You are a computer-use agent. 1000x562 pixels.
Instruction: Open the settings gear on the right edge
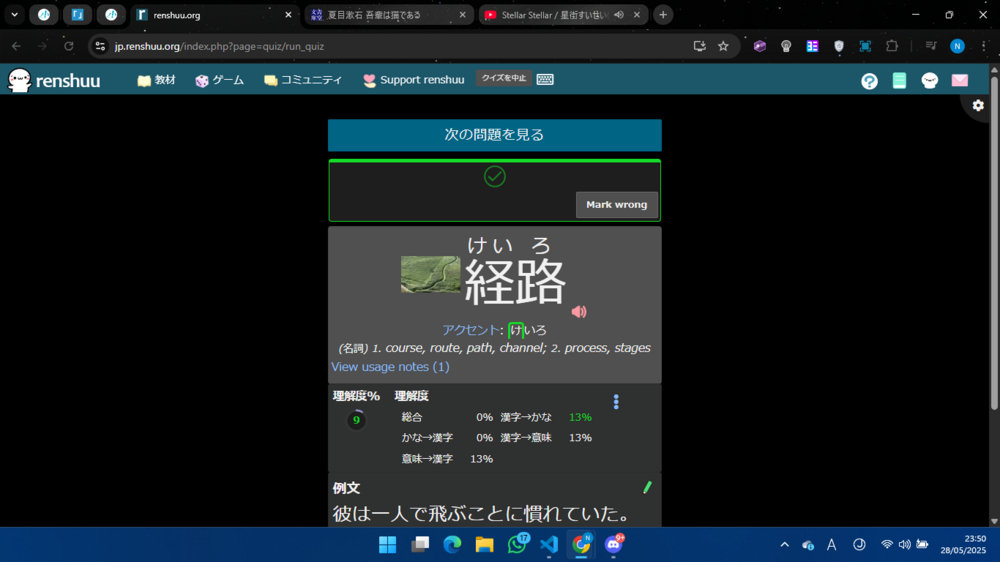click(x=978, y=105)
